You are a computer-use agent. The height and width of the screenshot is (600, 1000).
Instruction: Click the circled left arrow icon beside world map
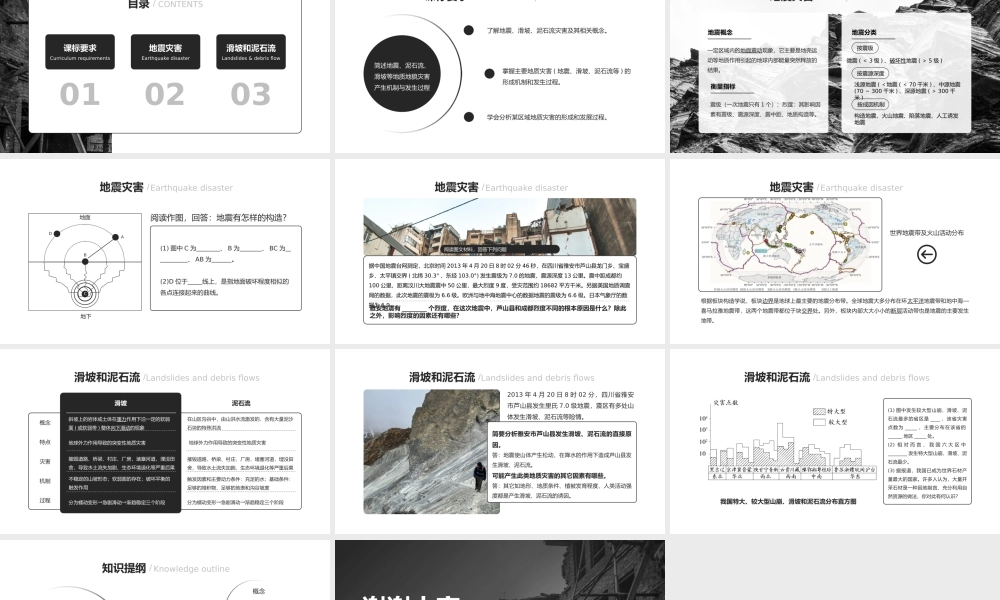click(927, 254)
